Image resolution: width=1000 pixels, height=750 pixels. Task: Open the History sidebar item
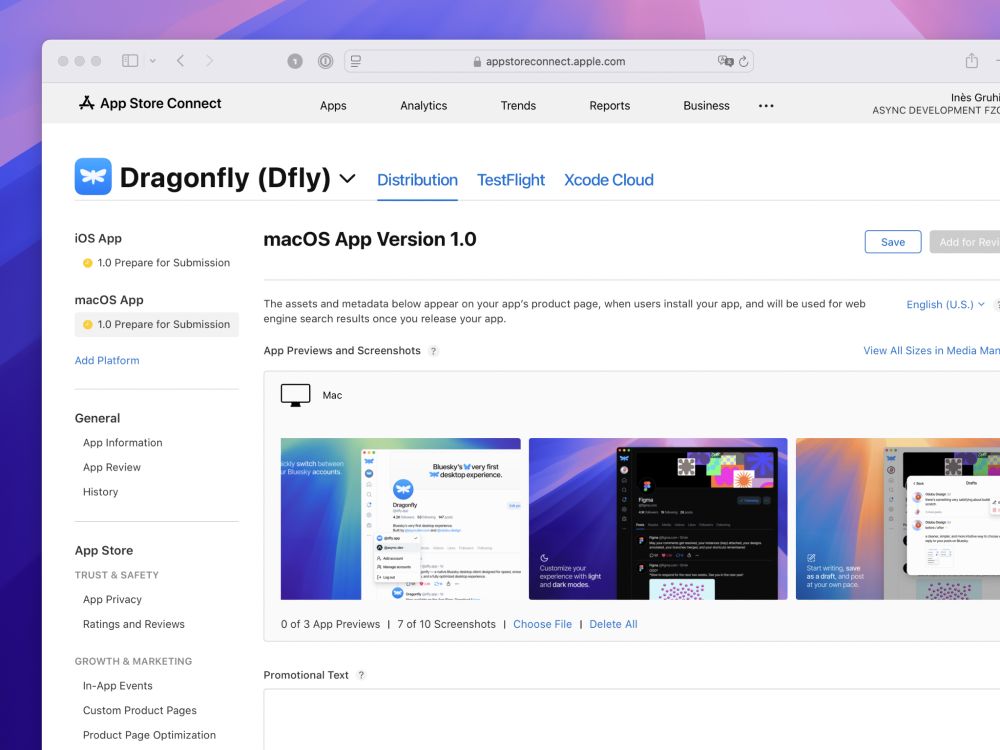100,492
